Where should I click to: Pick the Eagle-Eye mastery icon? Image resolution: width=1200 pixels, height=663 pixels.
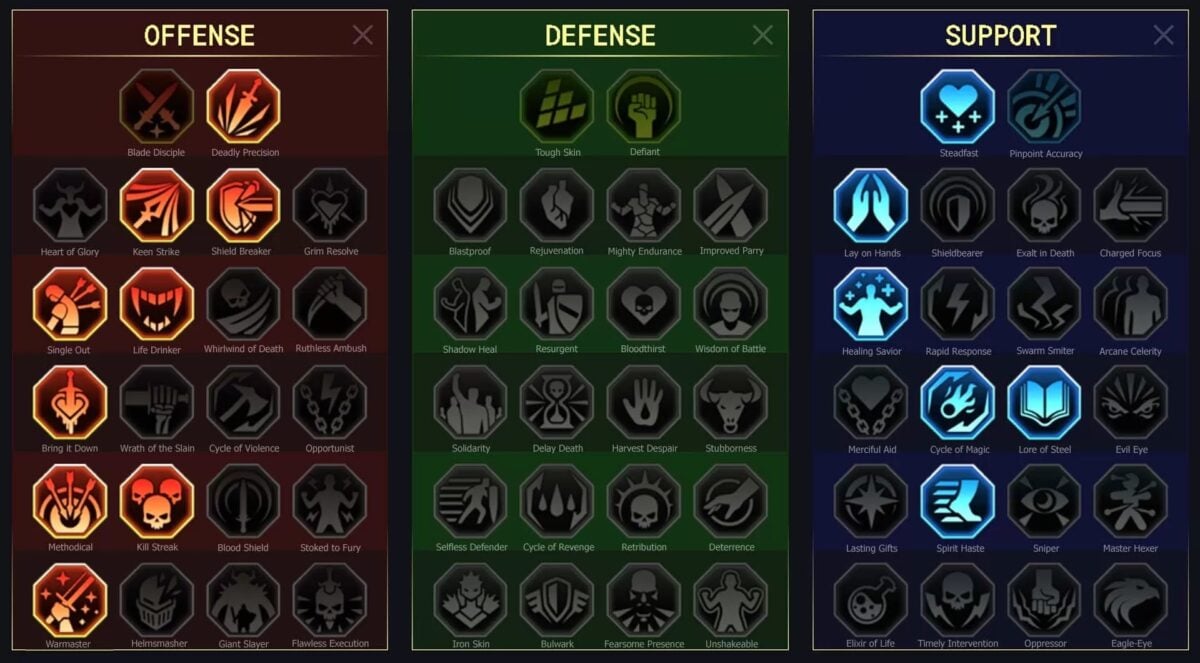[x=1131, y=599]
